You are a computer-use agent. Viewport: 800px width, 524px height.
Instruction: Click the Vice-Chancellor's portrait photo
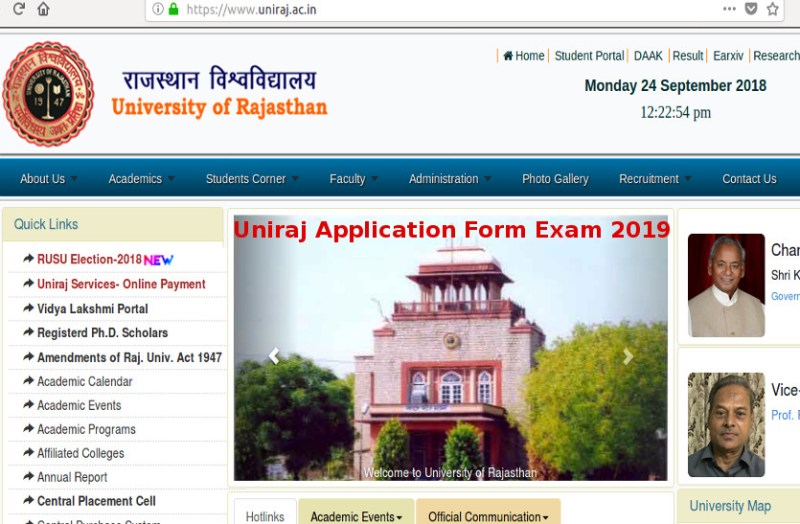pyautogui.click(x=726, y=425)
